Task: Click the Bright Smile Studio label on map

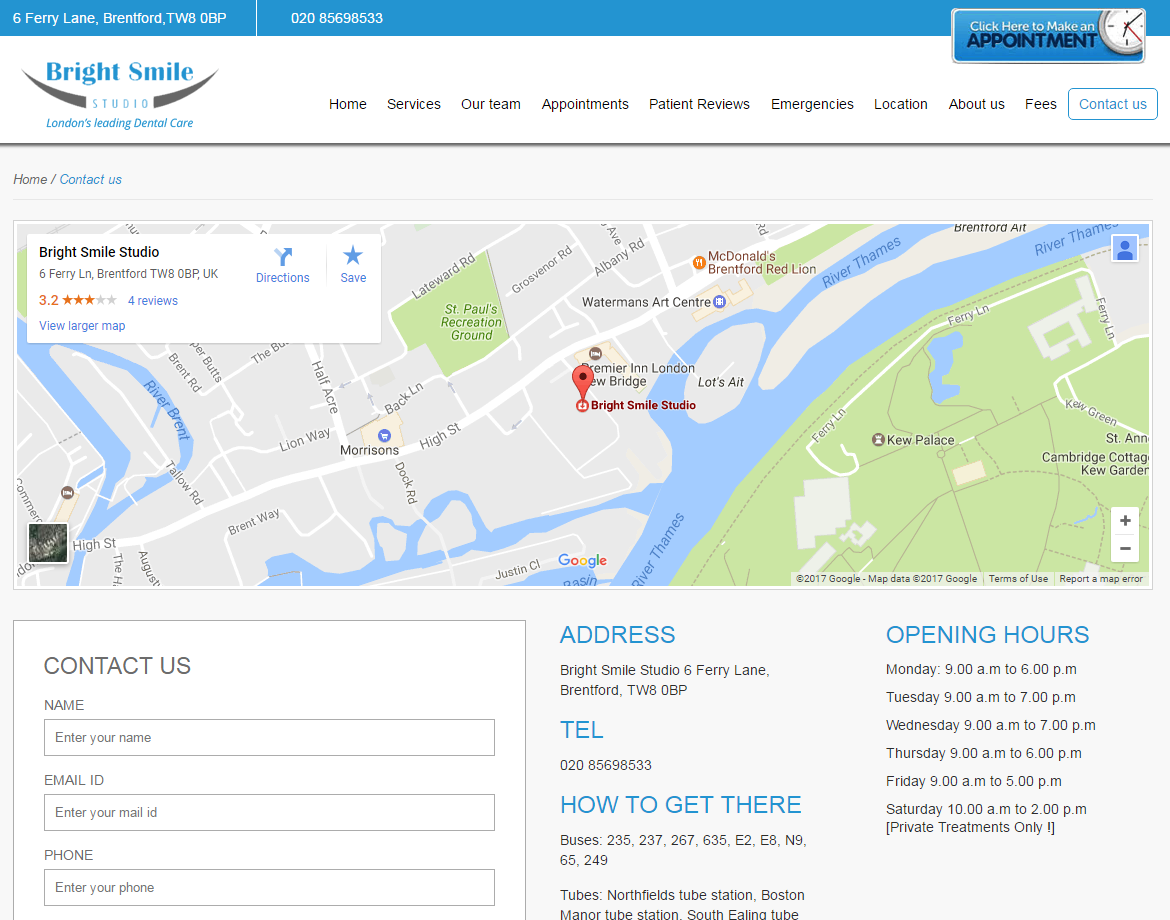Action: [x=643, y=405]
